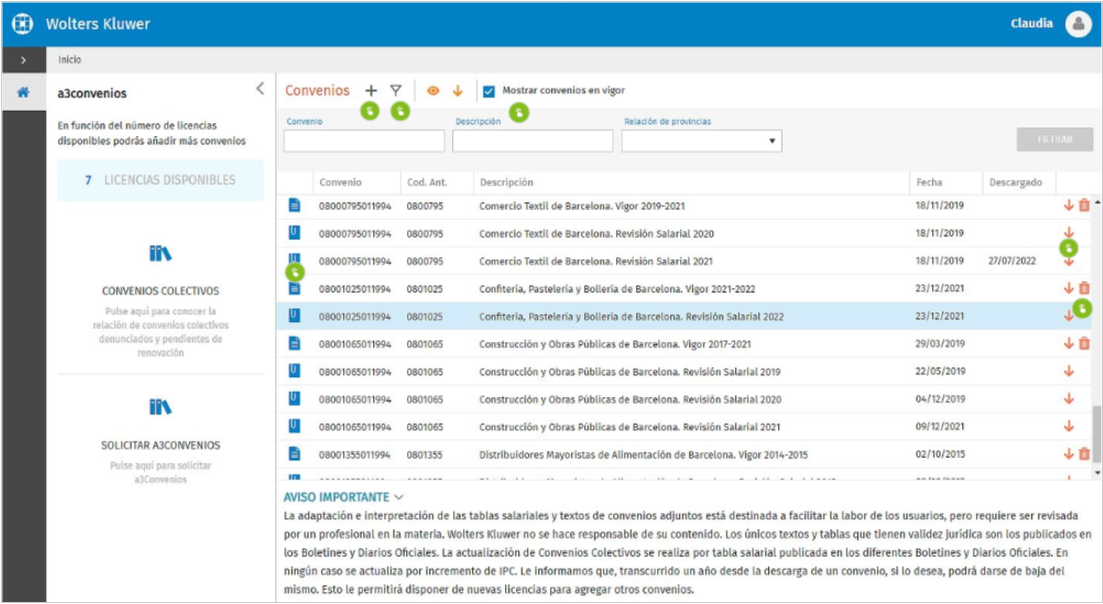This screenshot has height=604, width=1103.
Task: Click the 27/07/2022 Descargado date cell
Action: tap(1012, 261)
